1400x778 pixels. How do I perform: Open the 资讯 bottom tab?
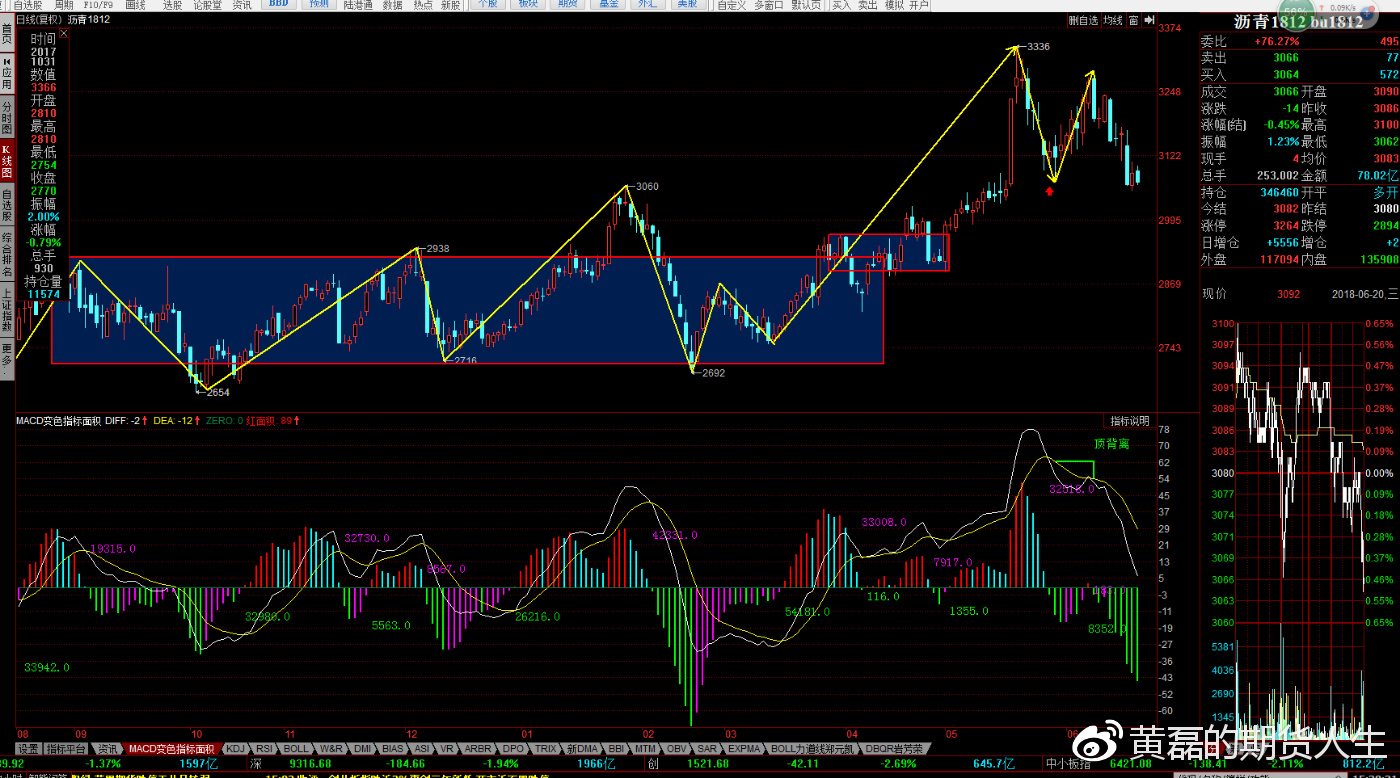click(107, 748)
